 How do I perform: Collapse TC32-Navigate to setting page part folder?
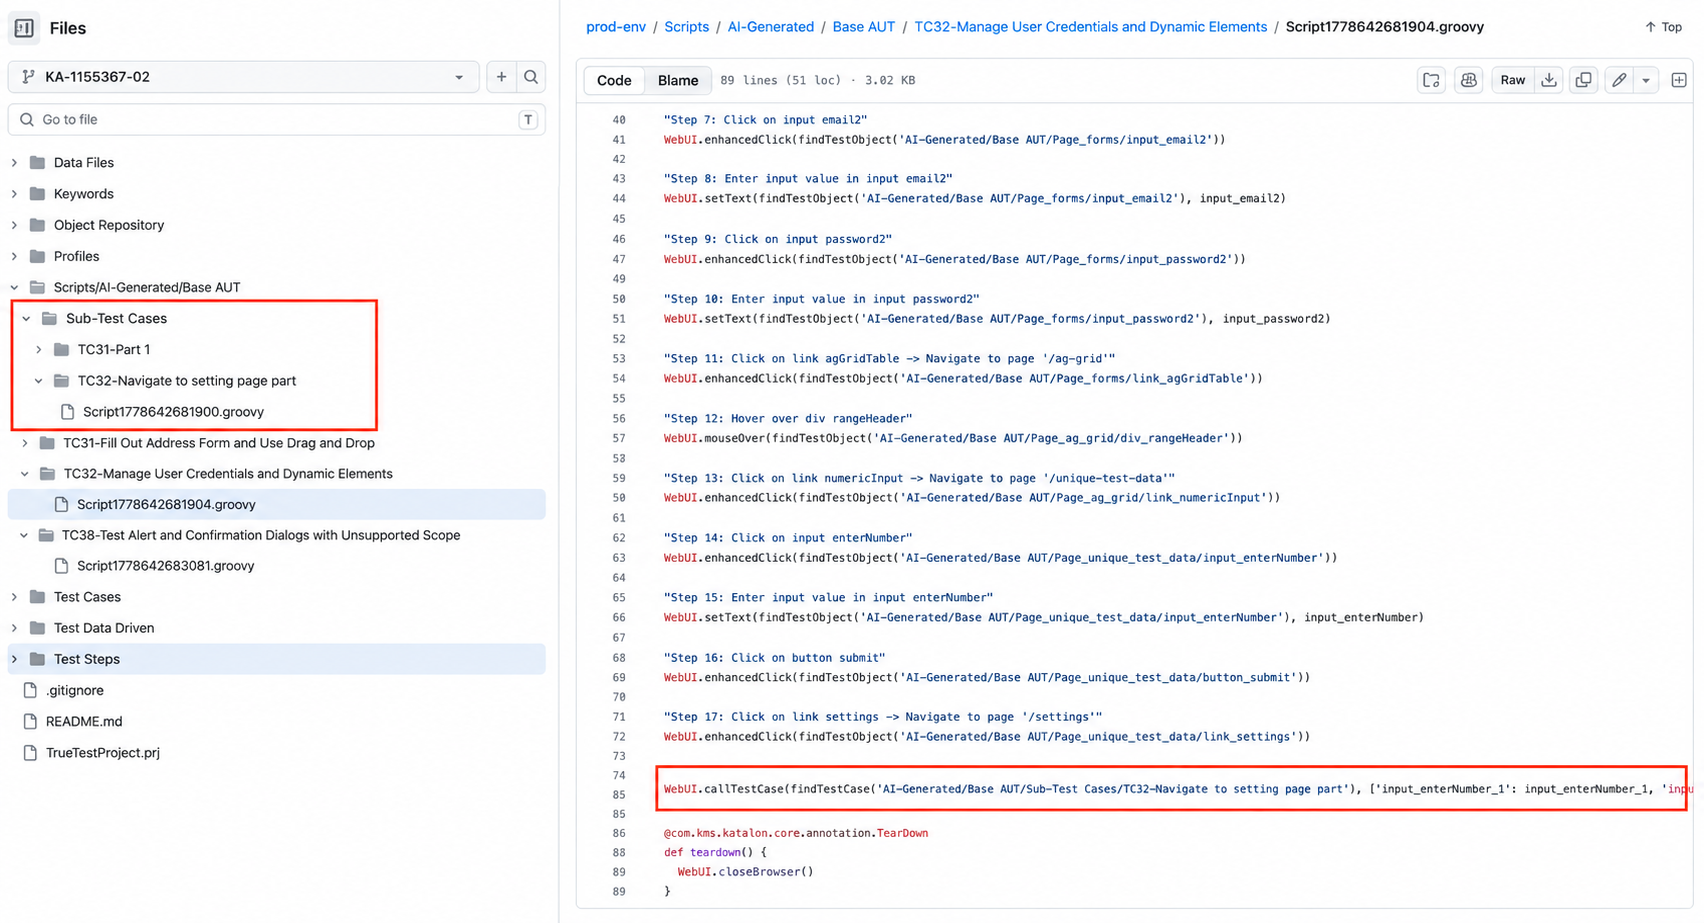(38, 380)
